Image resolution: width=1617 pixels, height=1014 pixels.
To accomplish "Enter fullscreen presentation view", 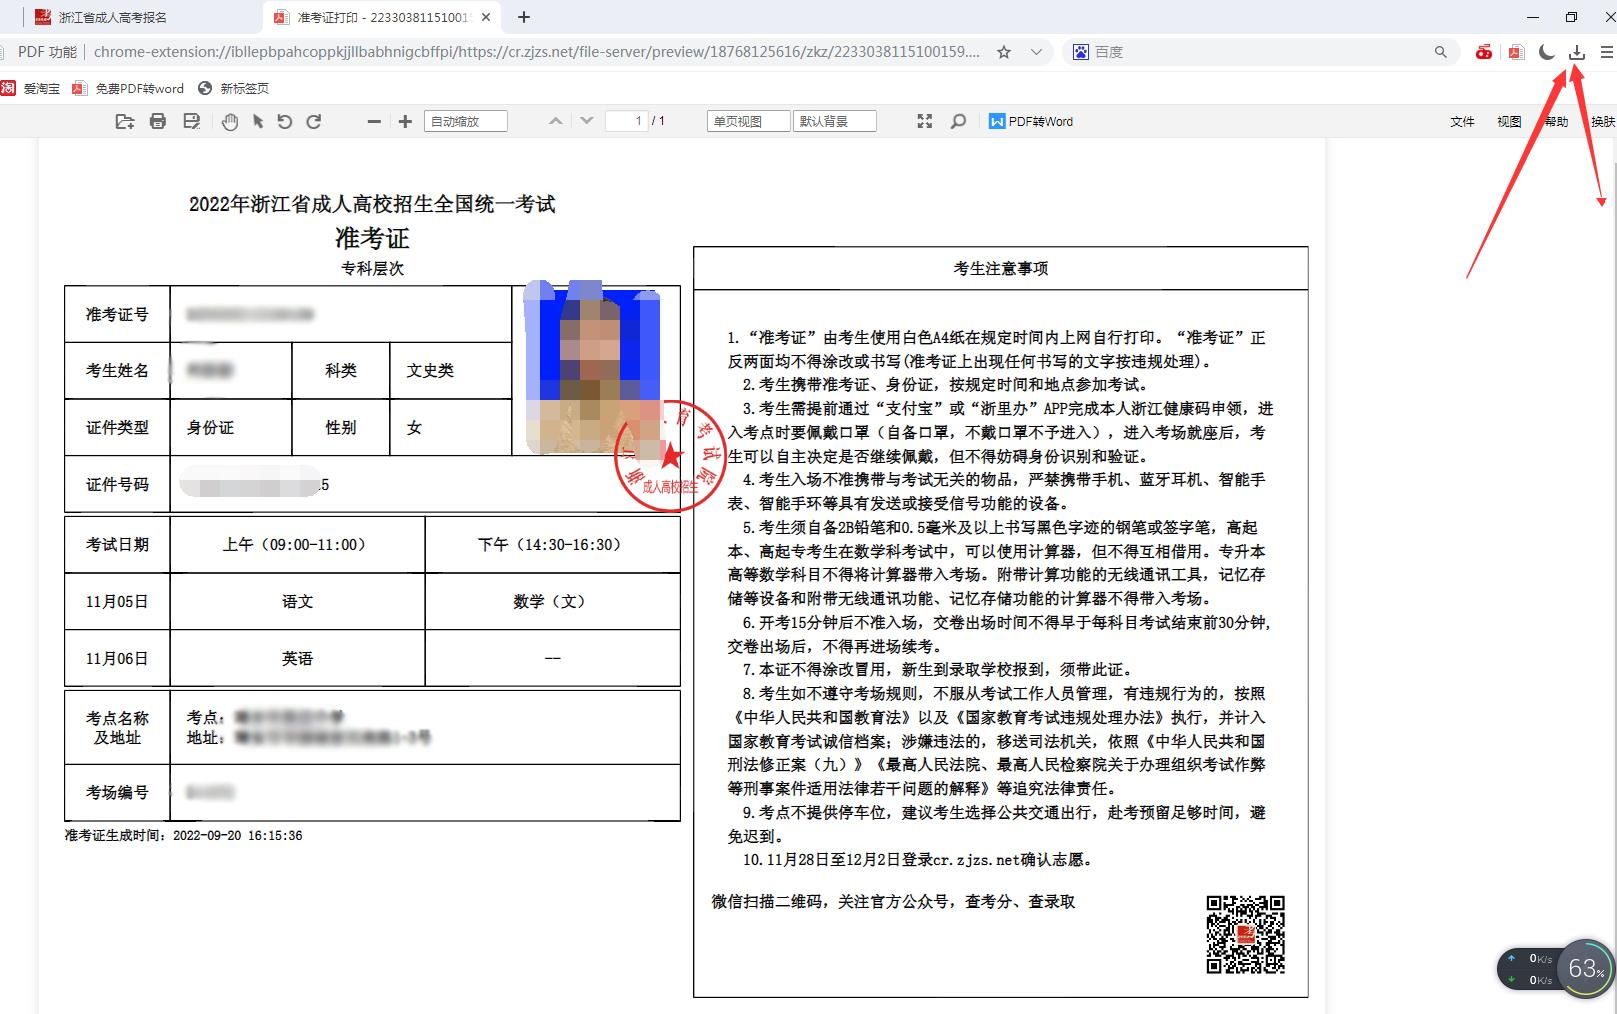I will [924, 120].
